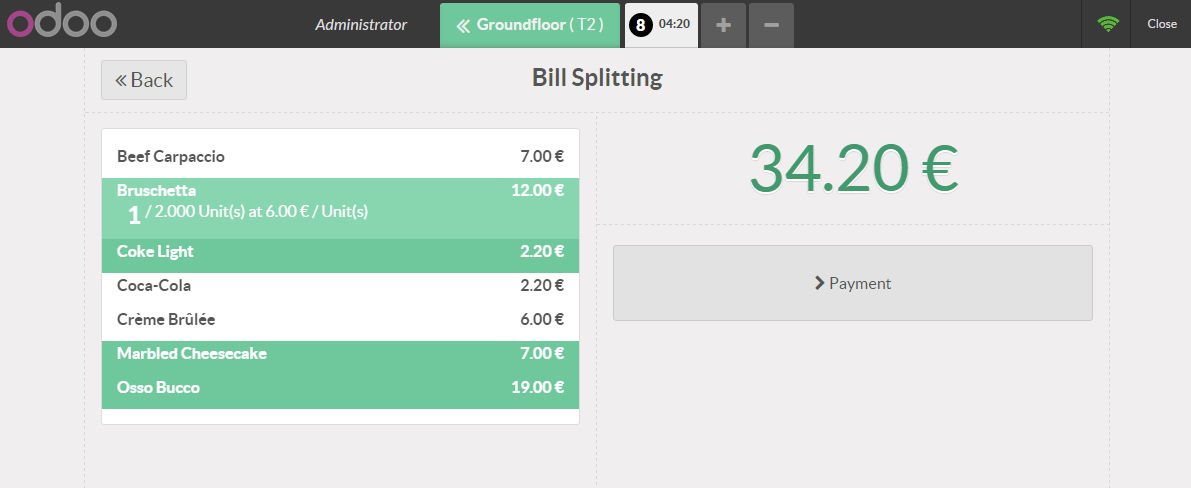Toggle Beef Carpaccio line selection
The width and height of the screenshot is (1191, 488).
(x=340, y=157)
